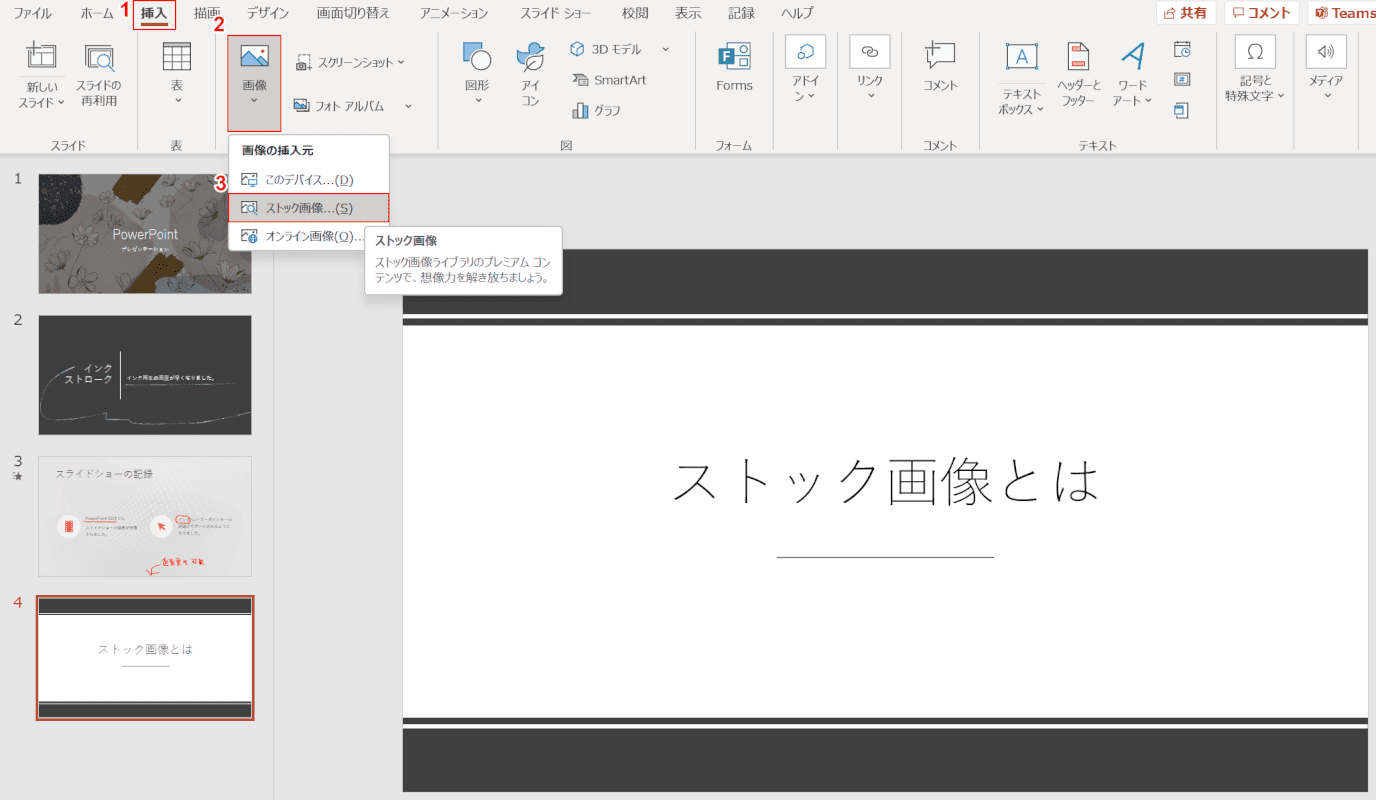Open Header and Footer (ヘッダーとフッター)
Viewport: 1376px width, 800px height.
(1079, 75)
